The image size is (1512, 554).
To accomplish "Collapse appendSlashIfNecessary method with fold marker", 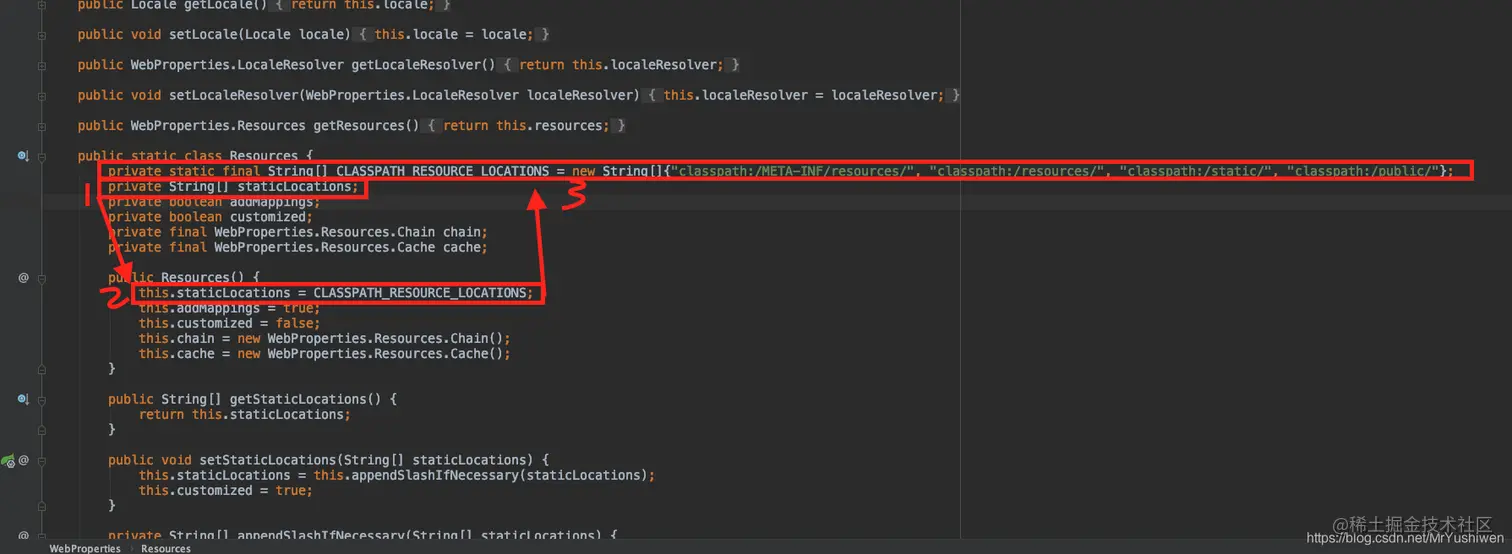I will pos(42,536).
